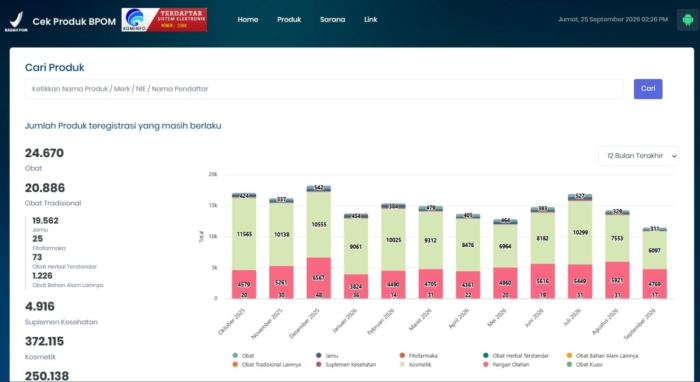700x382 pixels.
Task: Click the 10138 bar segment in November 2025
Action: coord(281,234)
